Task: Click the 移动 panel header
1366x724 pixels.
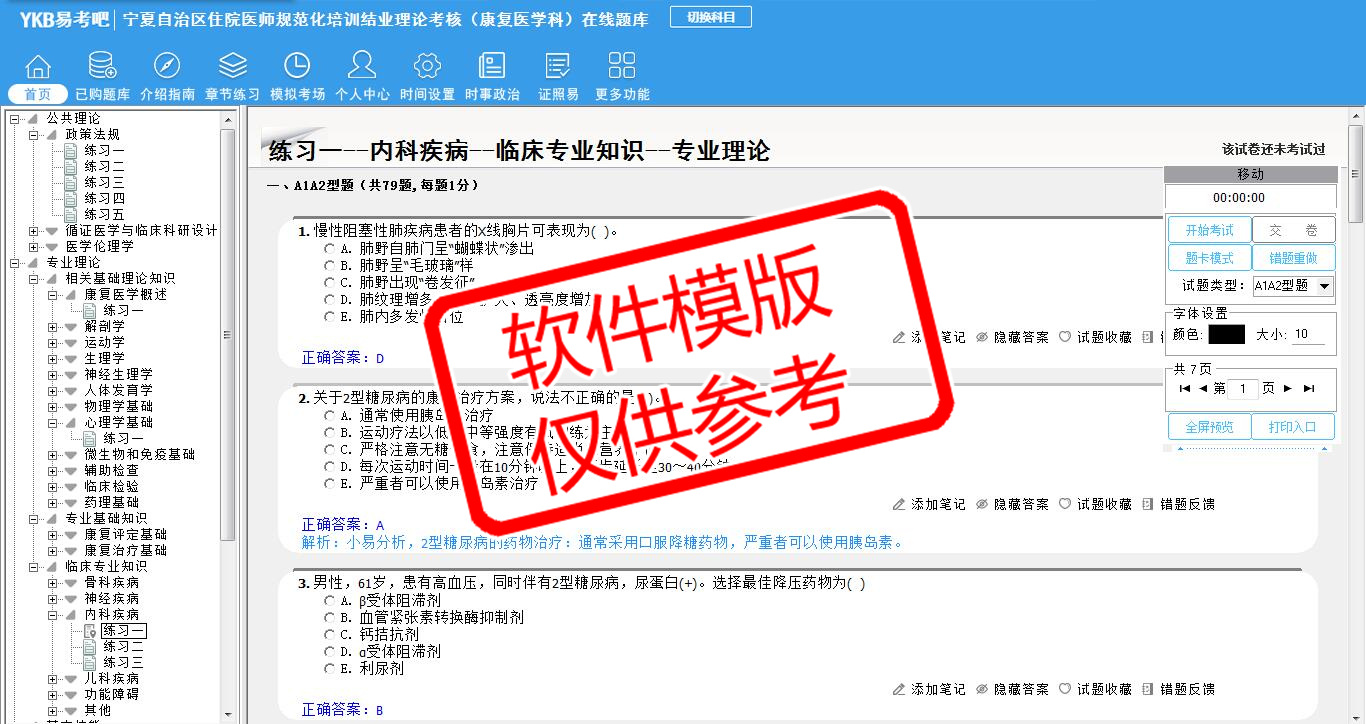Action: [x=1251, y=174]
